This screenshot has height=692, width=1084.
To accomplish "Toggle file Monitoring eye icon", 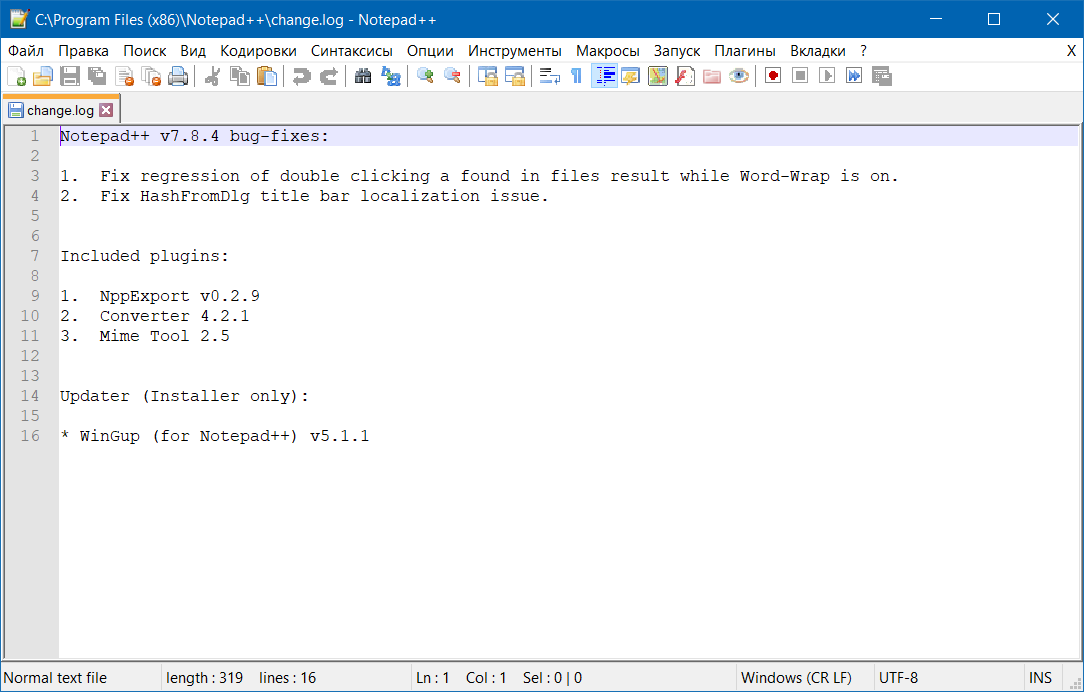I will tap(739, 76).
